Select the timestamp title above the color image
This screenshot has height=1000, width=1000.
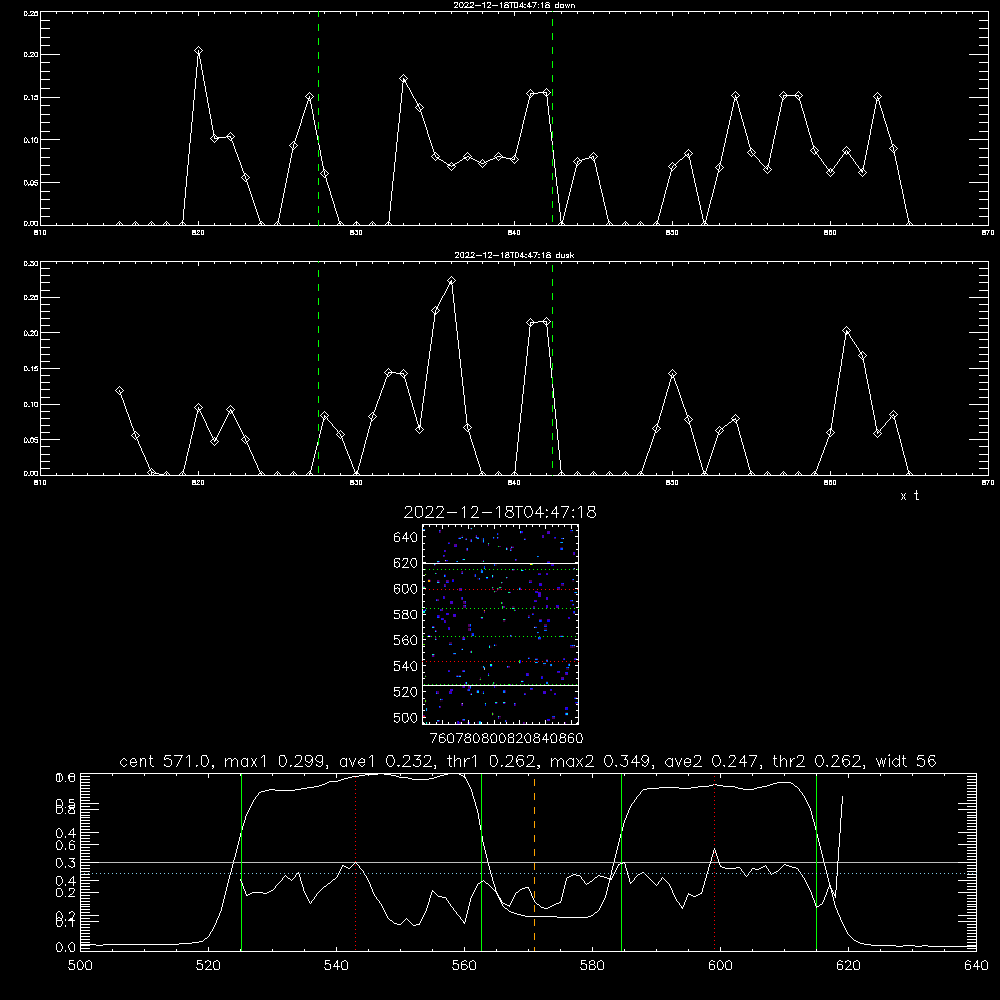(x=500, y=512)
